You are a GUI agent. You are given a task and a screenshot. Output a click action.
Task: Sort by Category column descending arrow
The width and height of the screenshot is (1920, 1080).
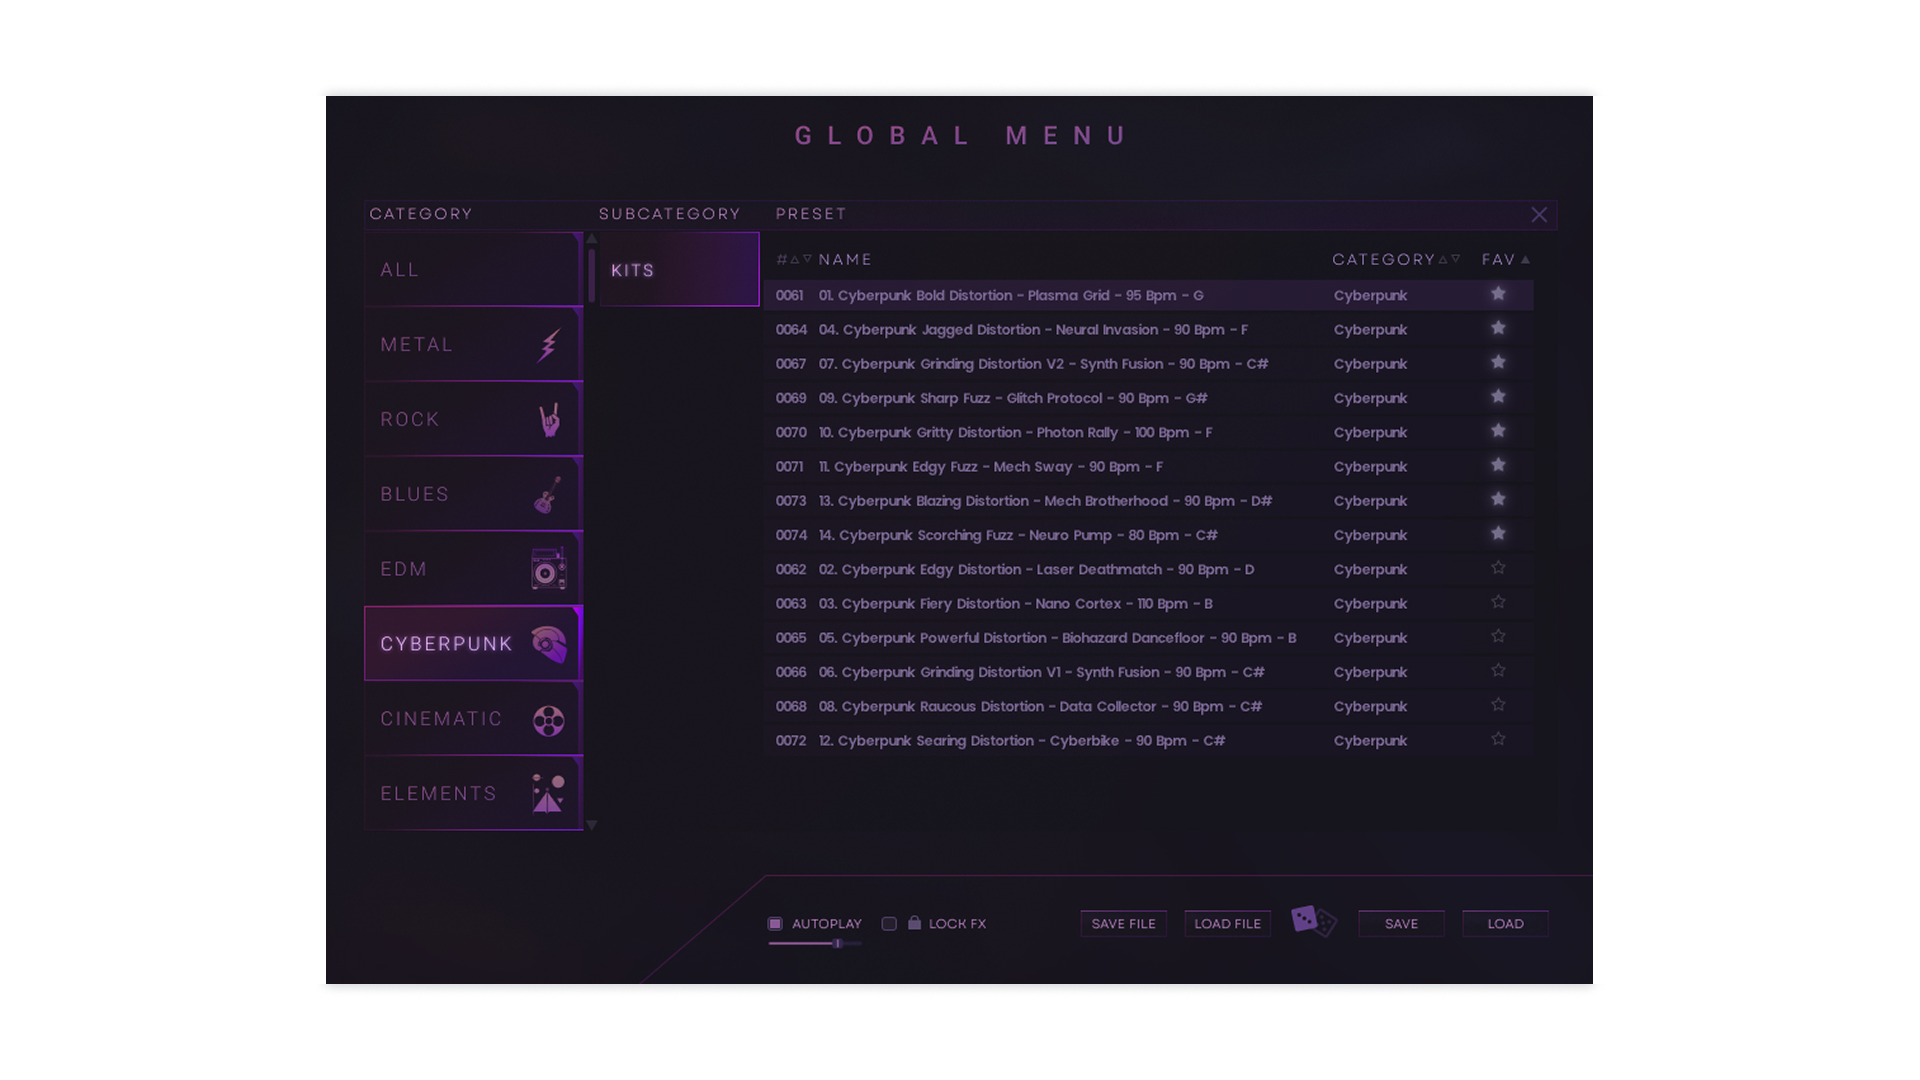pos(1456,259)
